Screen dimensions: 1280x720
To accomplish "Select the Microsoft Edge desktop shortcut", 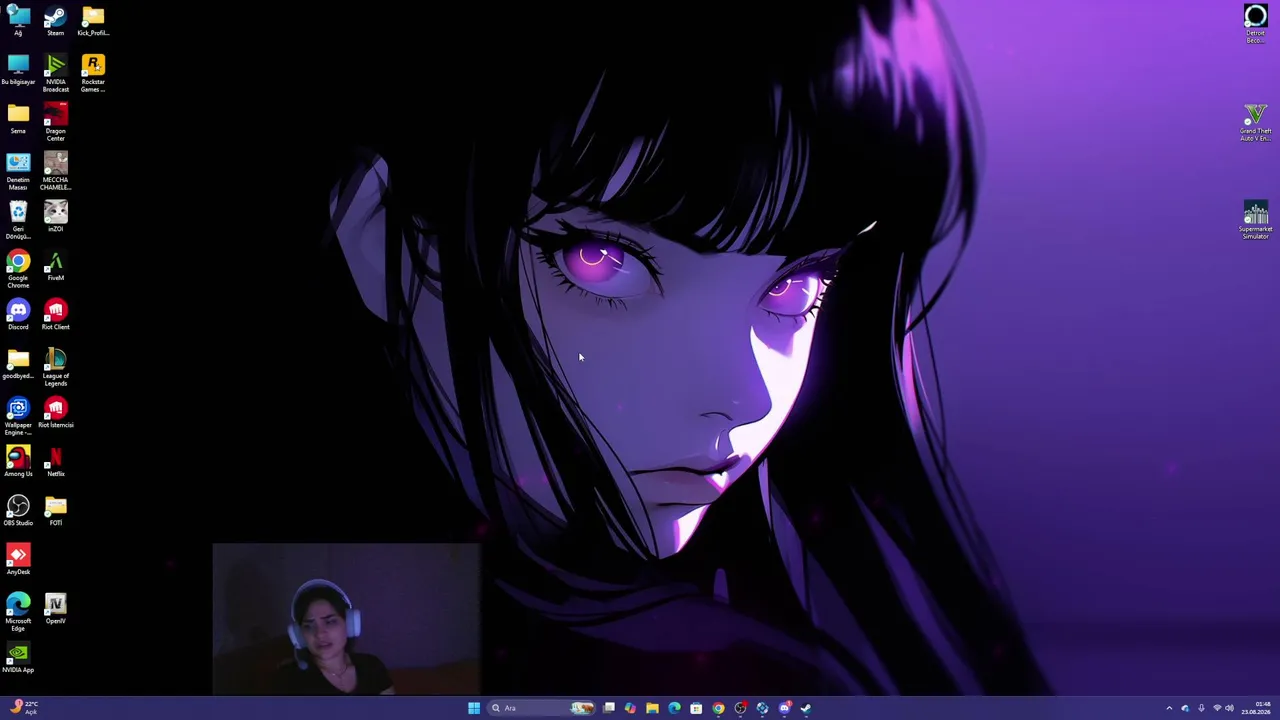I will [18, 613].
